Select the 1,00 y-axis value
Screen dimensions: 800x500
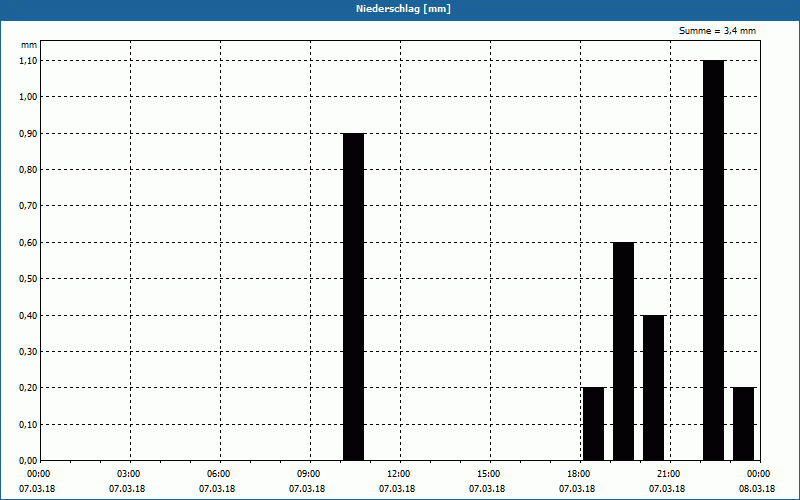28,97
